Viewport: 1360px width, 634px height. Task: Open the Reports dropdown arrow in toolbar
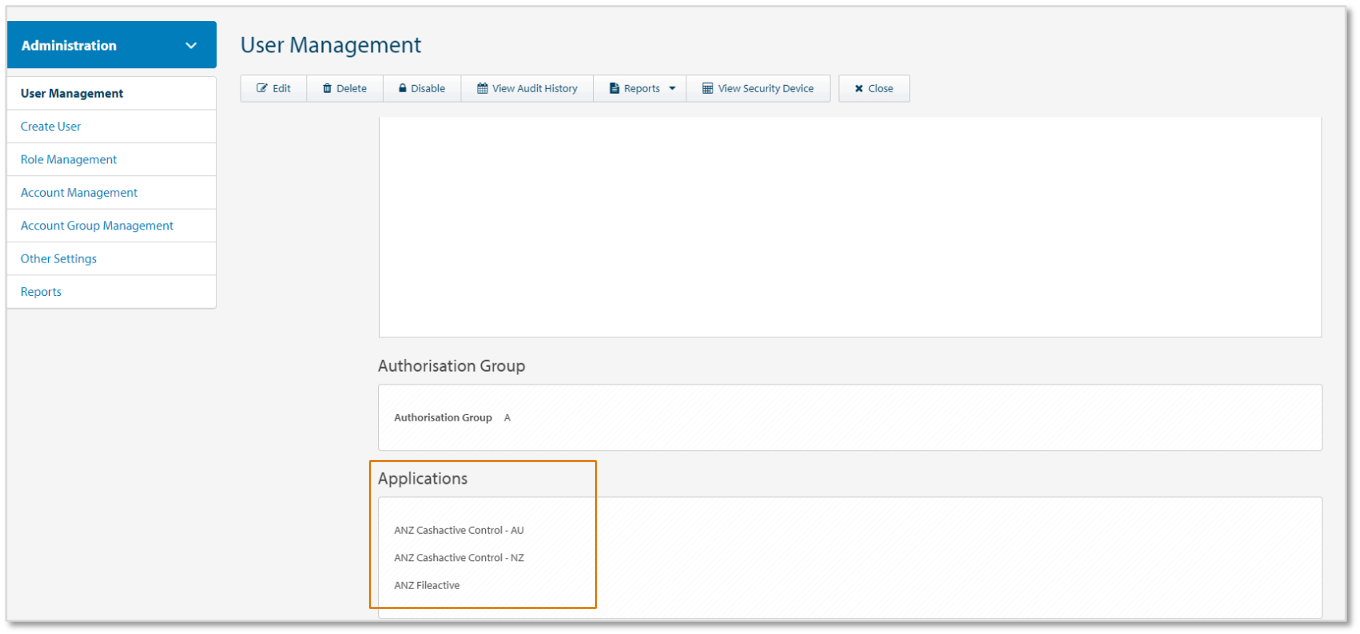click(x=672, y=89)
